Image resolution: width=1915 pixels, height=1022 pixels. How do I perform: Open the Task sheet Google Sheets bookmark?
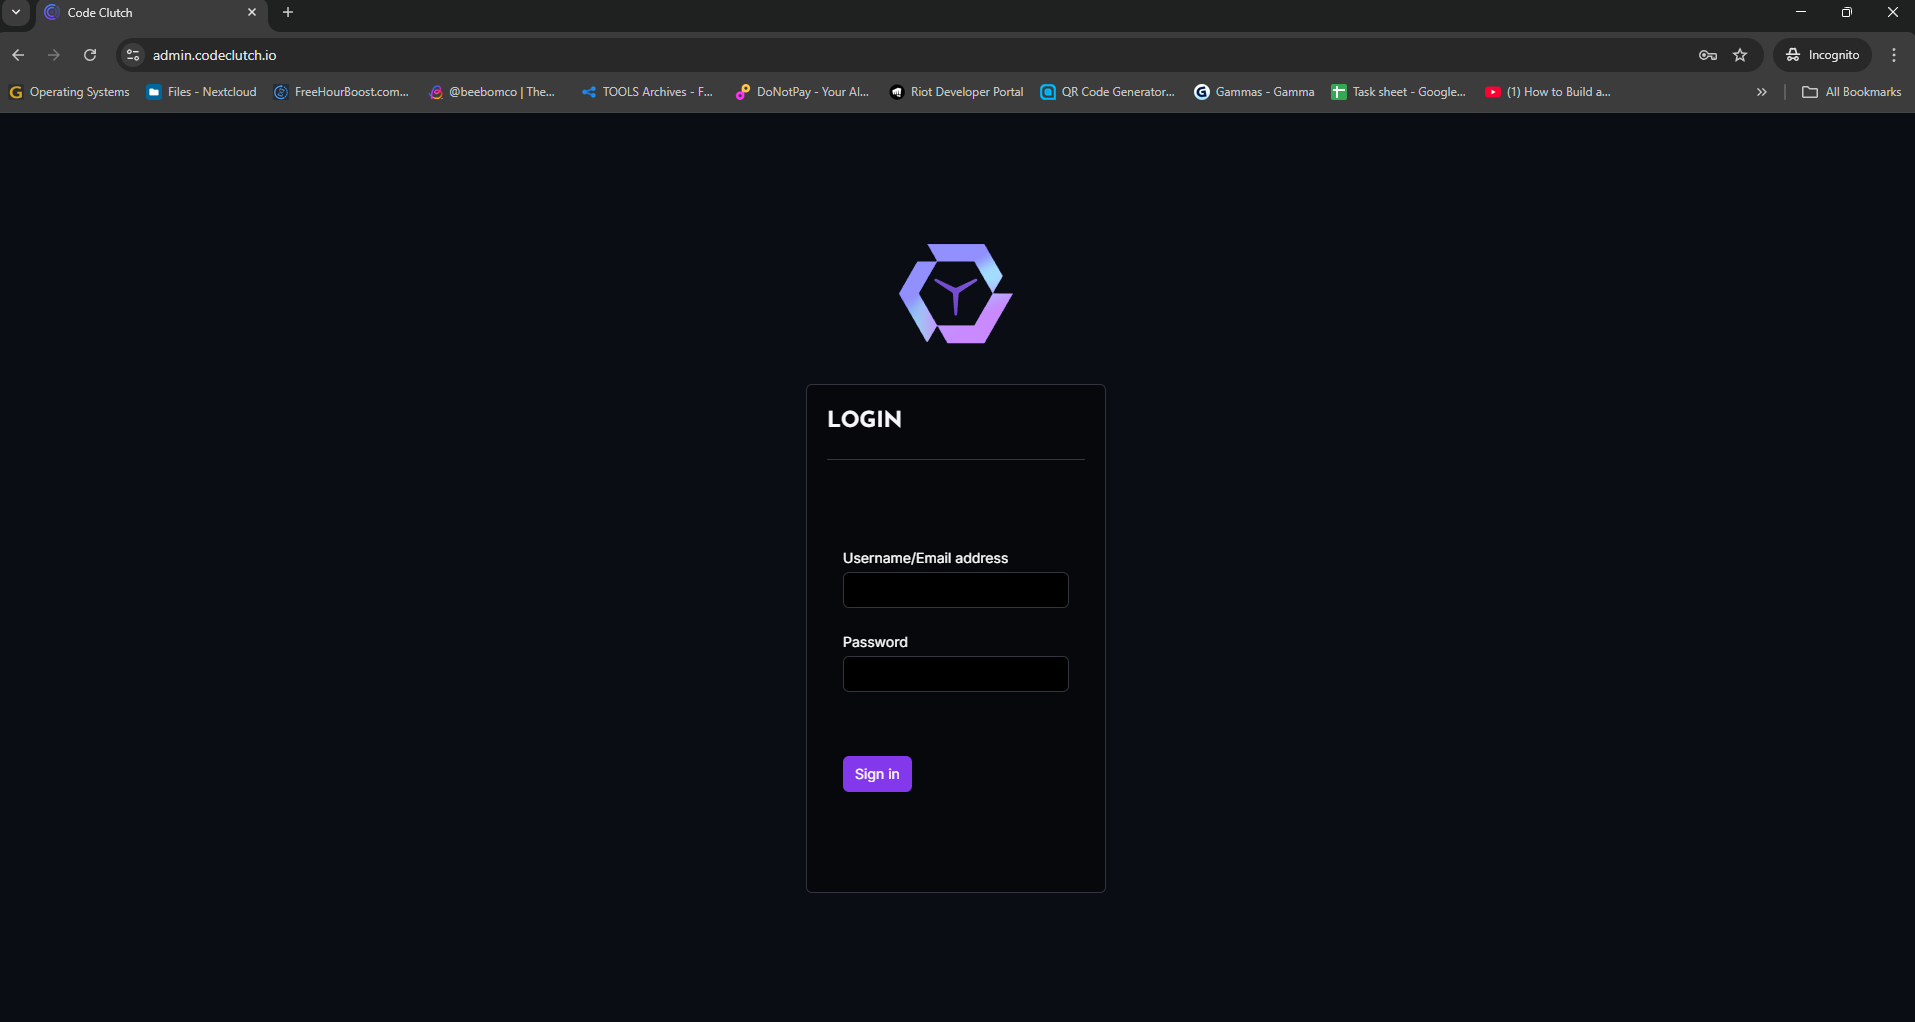coord(1399,91)
